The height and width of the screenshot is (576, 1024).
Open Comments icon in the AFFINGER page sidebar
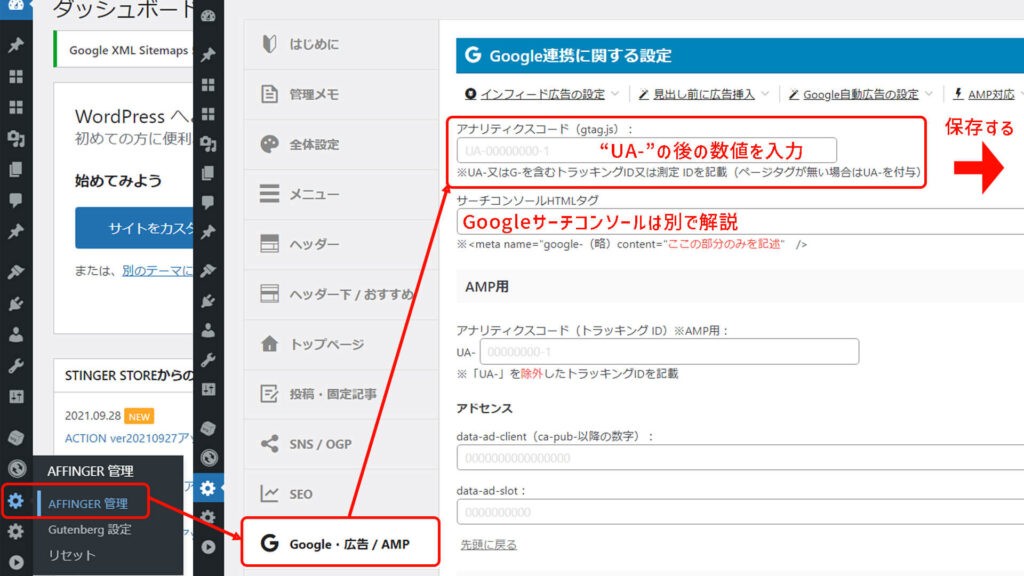point(208,202)
